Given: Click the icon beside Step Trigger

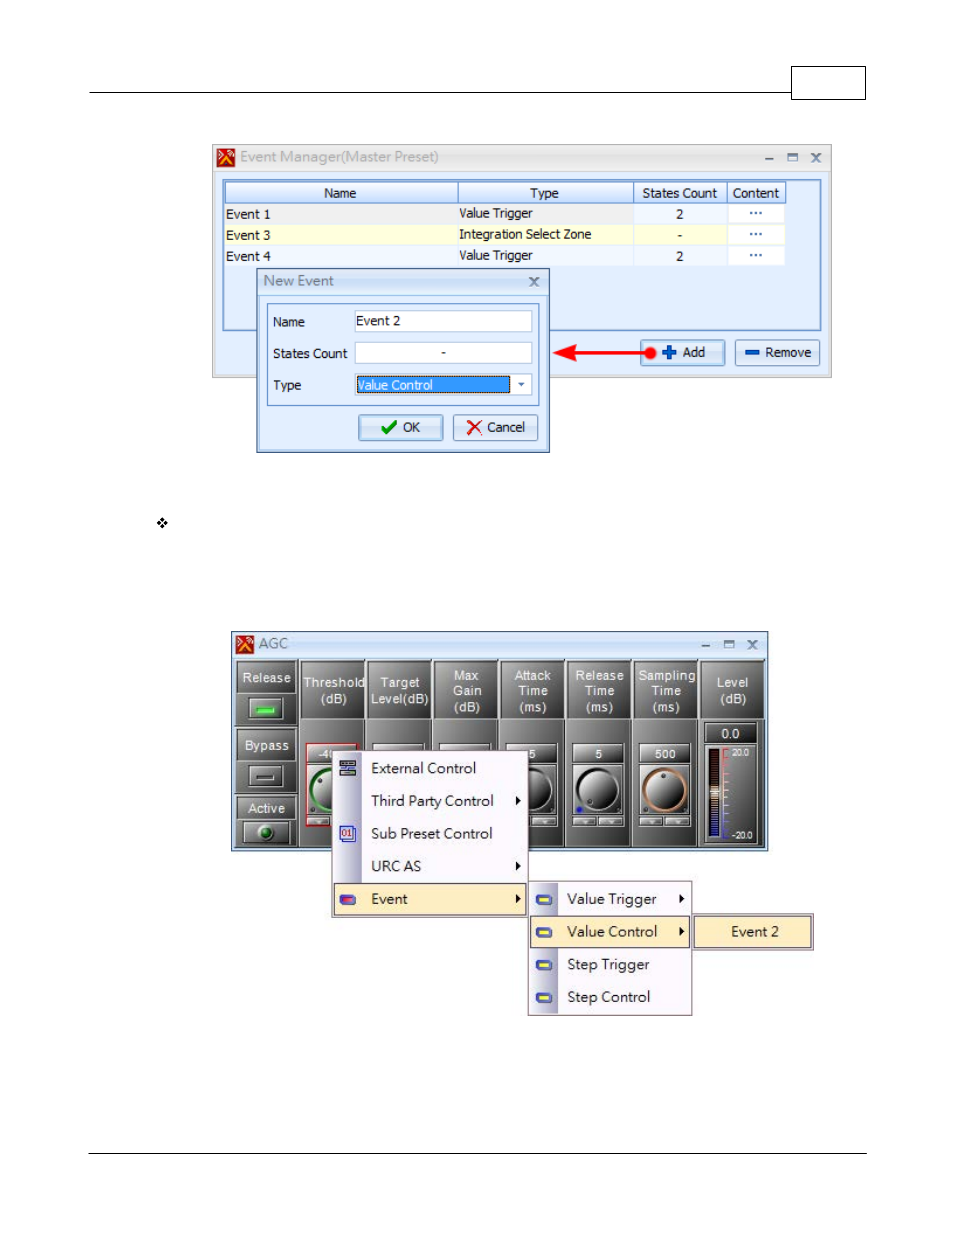Looking at the screenshot, I should (x=544, y=965).
